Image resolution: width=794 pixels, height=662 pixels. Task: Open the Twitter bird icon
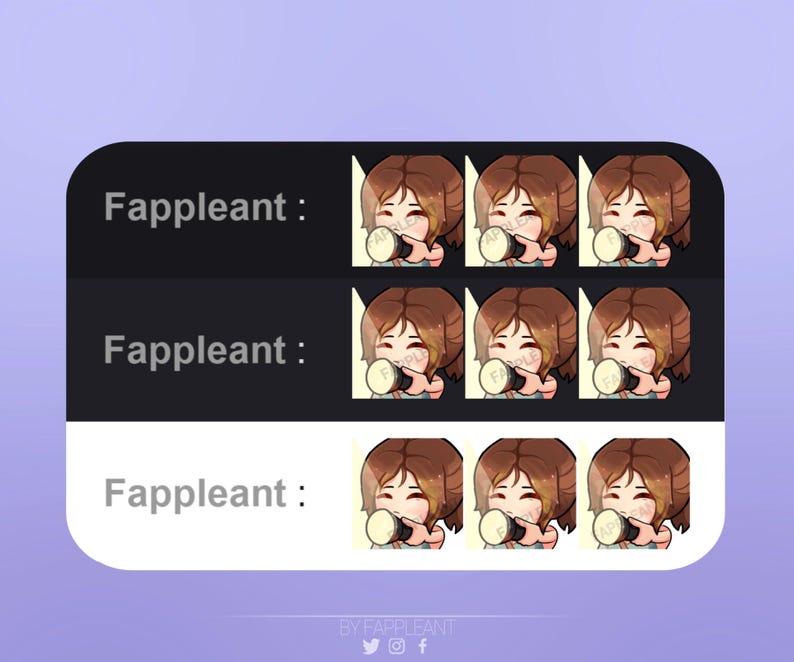(371, 646)
